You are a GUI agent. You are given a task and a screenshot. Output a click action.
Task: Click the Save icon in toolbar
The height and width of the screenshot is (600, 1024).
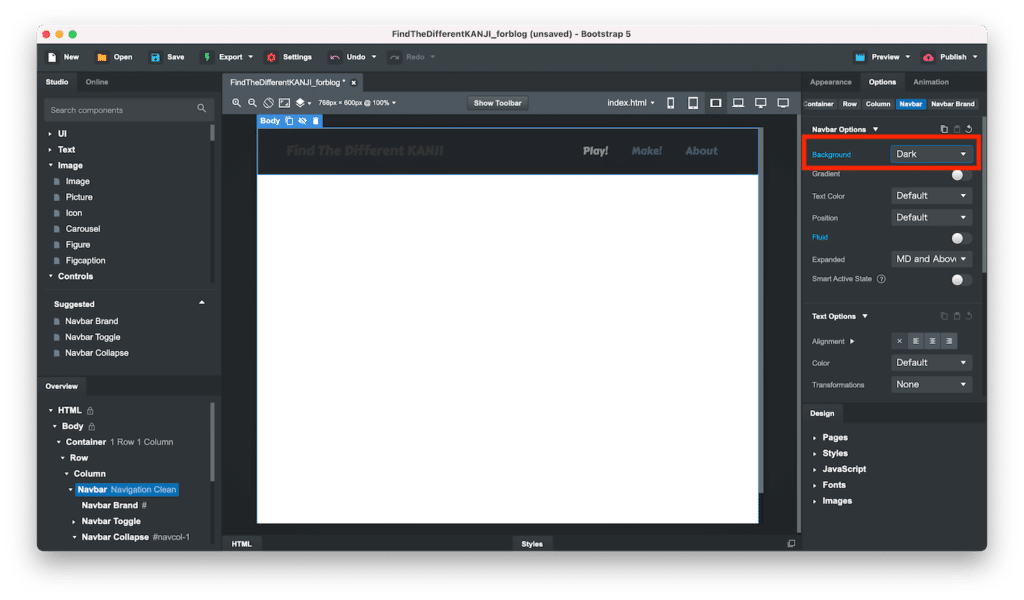(x=156, y=57)
